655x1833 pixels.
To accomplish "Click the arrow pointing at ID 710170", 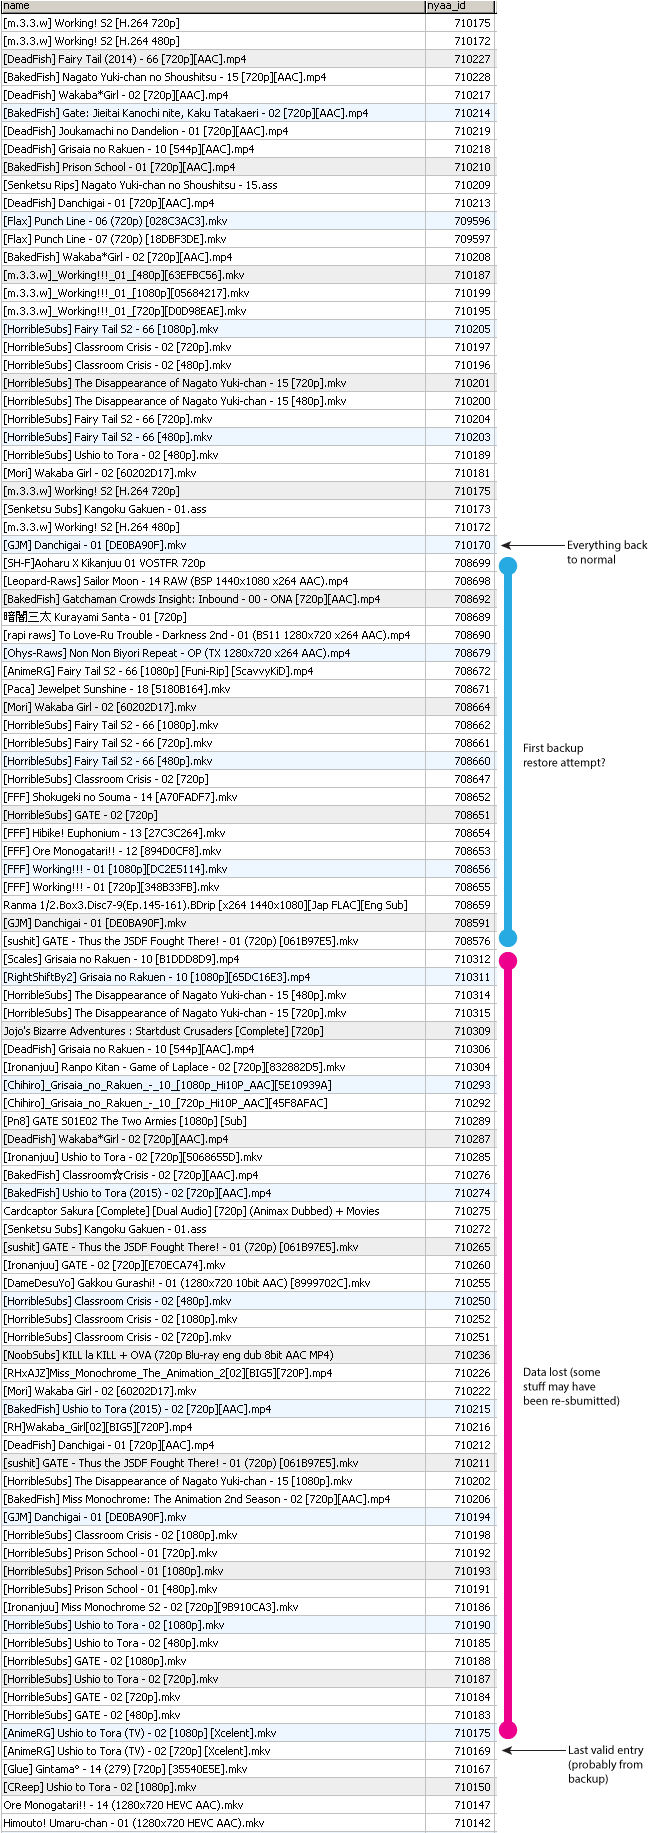I will [530, 546].
